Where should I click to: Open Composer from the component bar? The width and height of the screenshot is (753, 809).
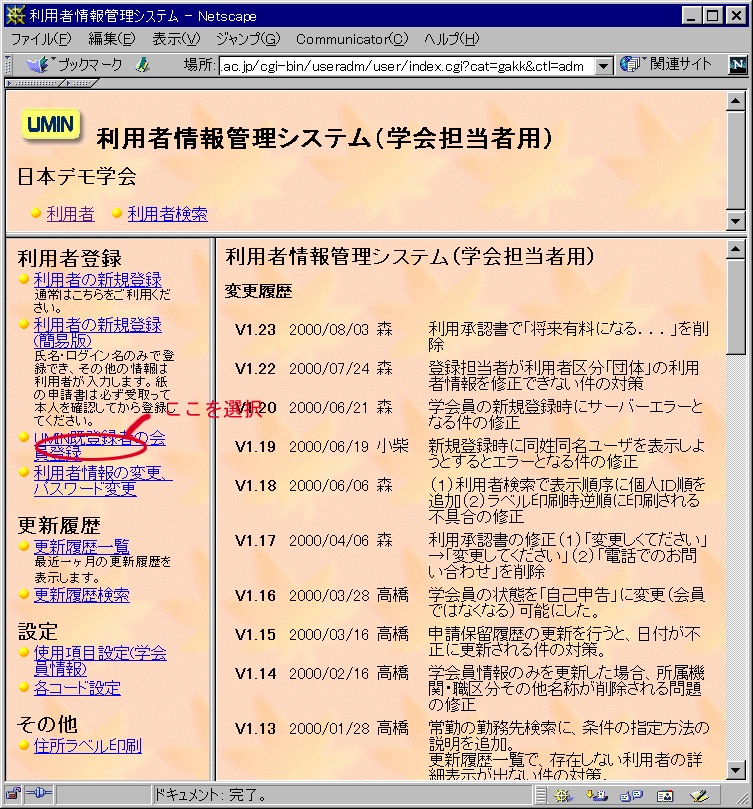(698, 795)
